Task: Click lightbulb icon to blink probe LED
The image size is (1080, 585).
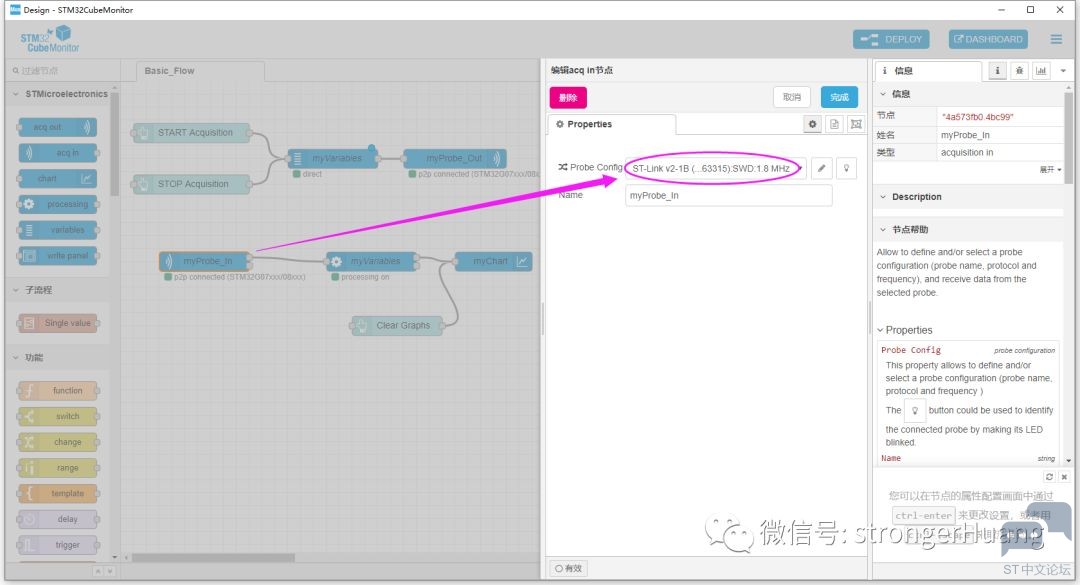Action: 847,168
